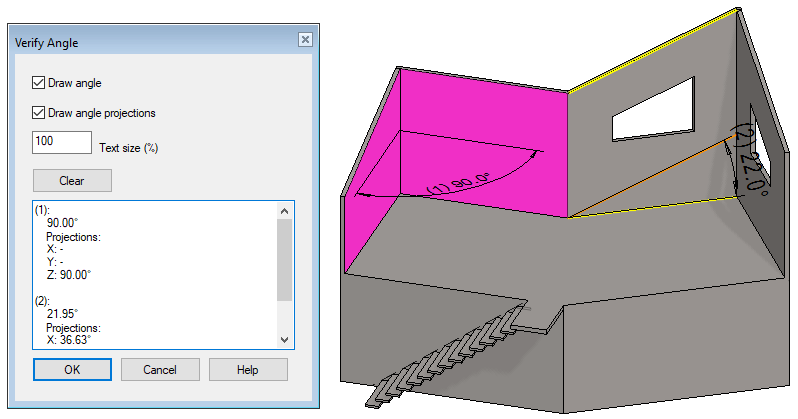Select the 21.95° result line
The width and height of the screenshot is (798, 419).
click(62, 314)
